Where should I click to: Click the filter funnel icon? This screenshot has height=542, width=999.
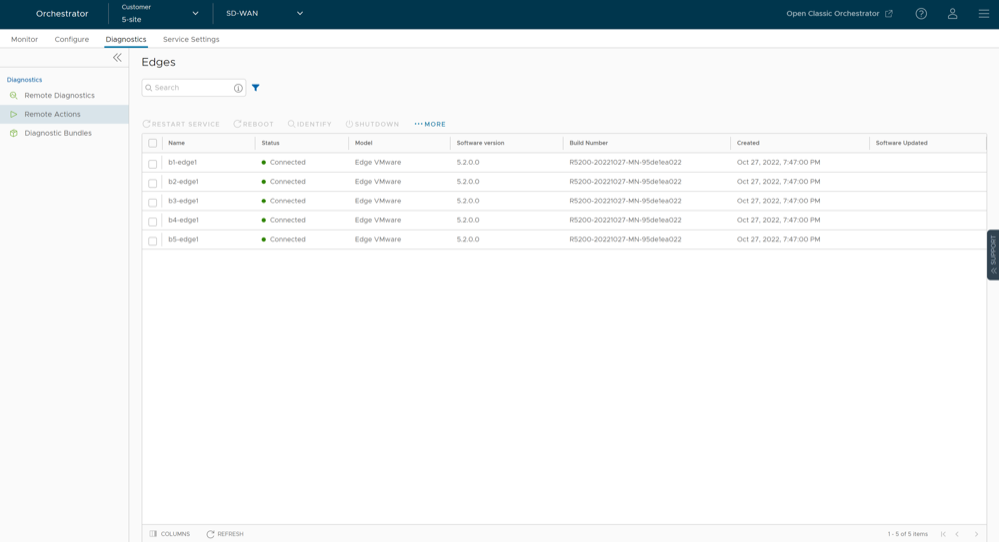click(x=256, y=88)
